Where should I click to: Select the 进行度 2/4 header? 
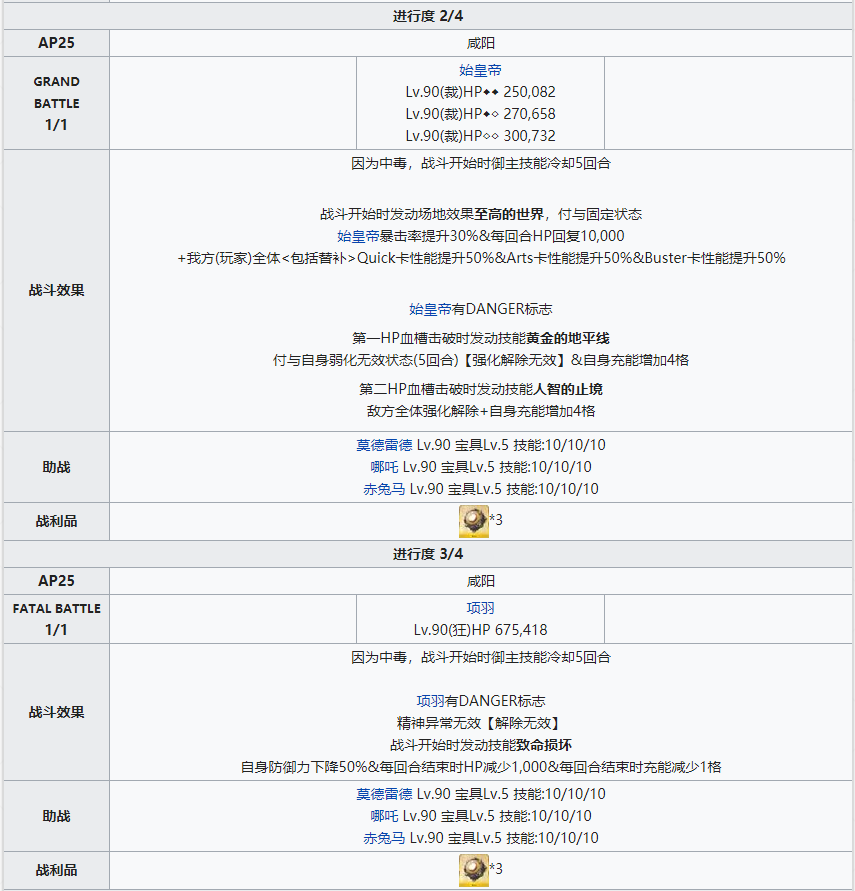click(x=428, y=16)
